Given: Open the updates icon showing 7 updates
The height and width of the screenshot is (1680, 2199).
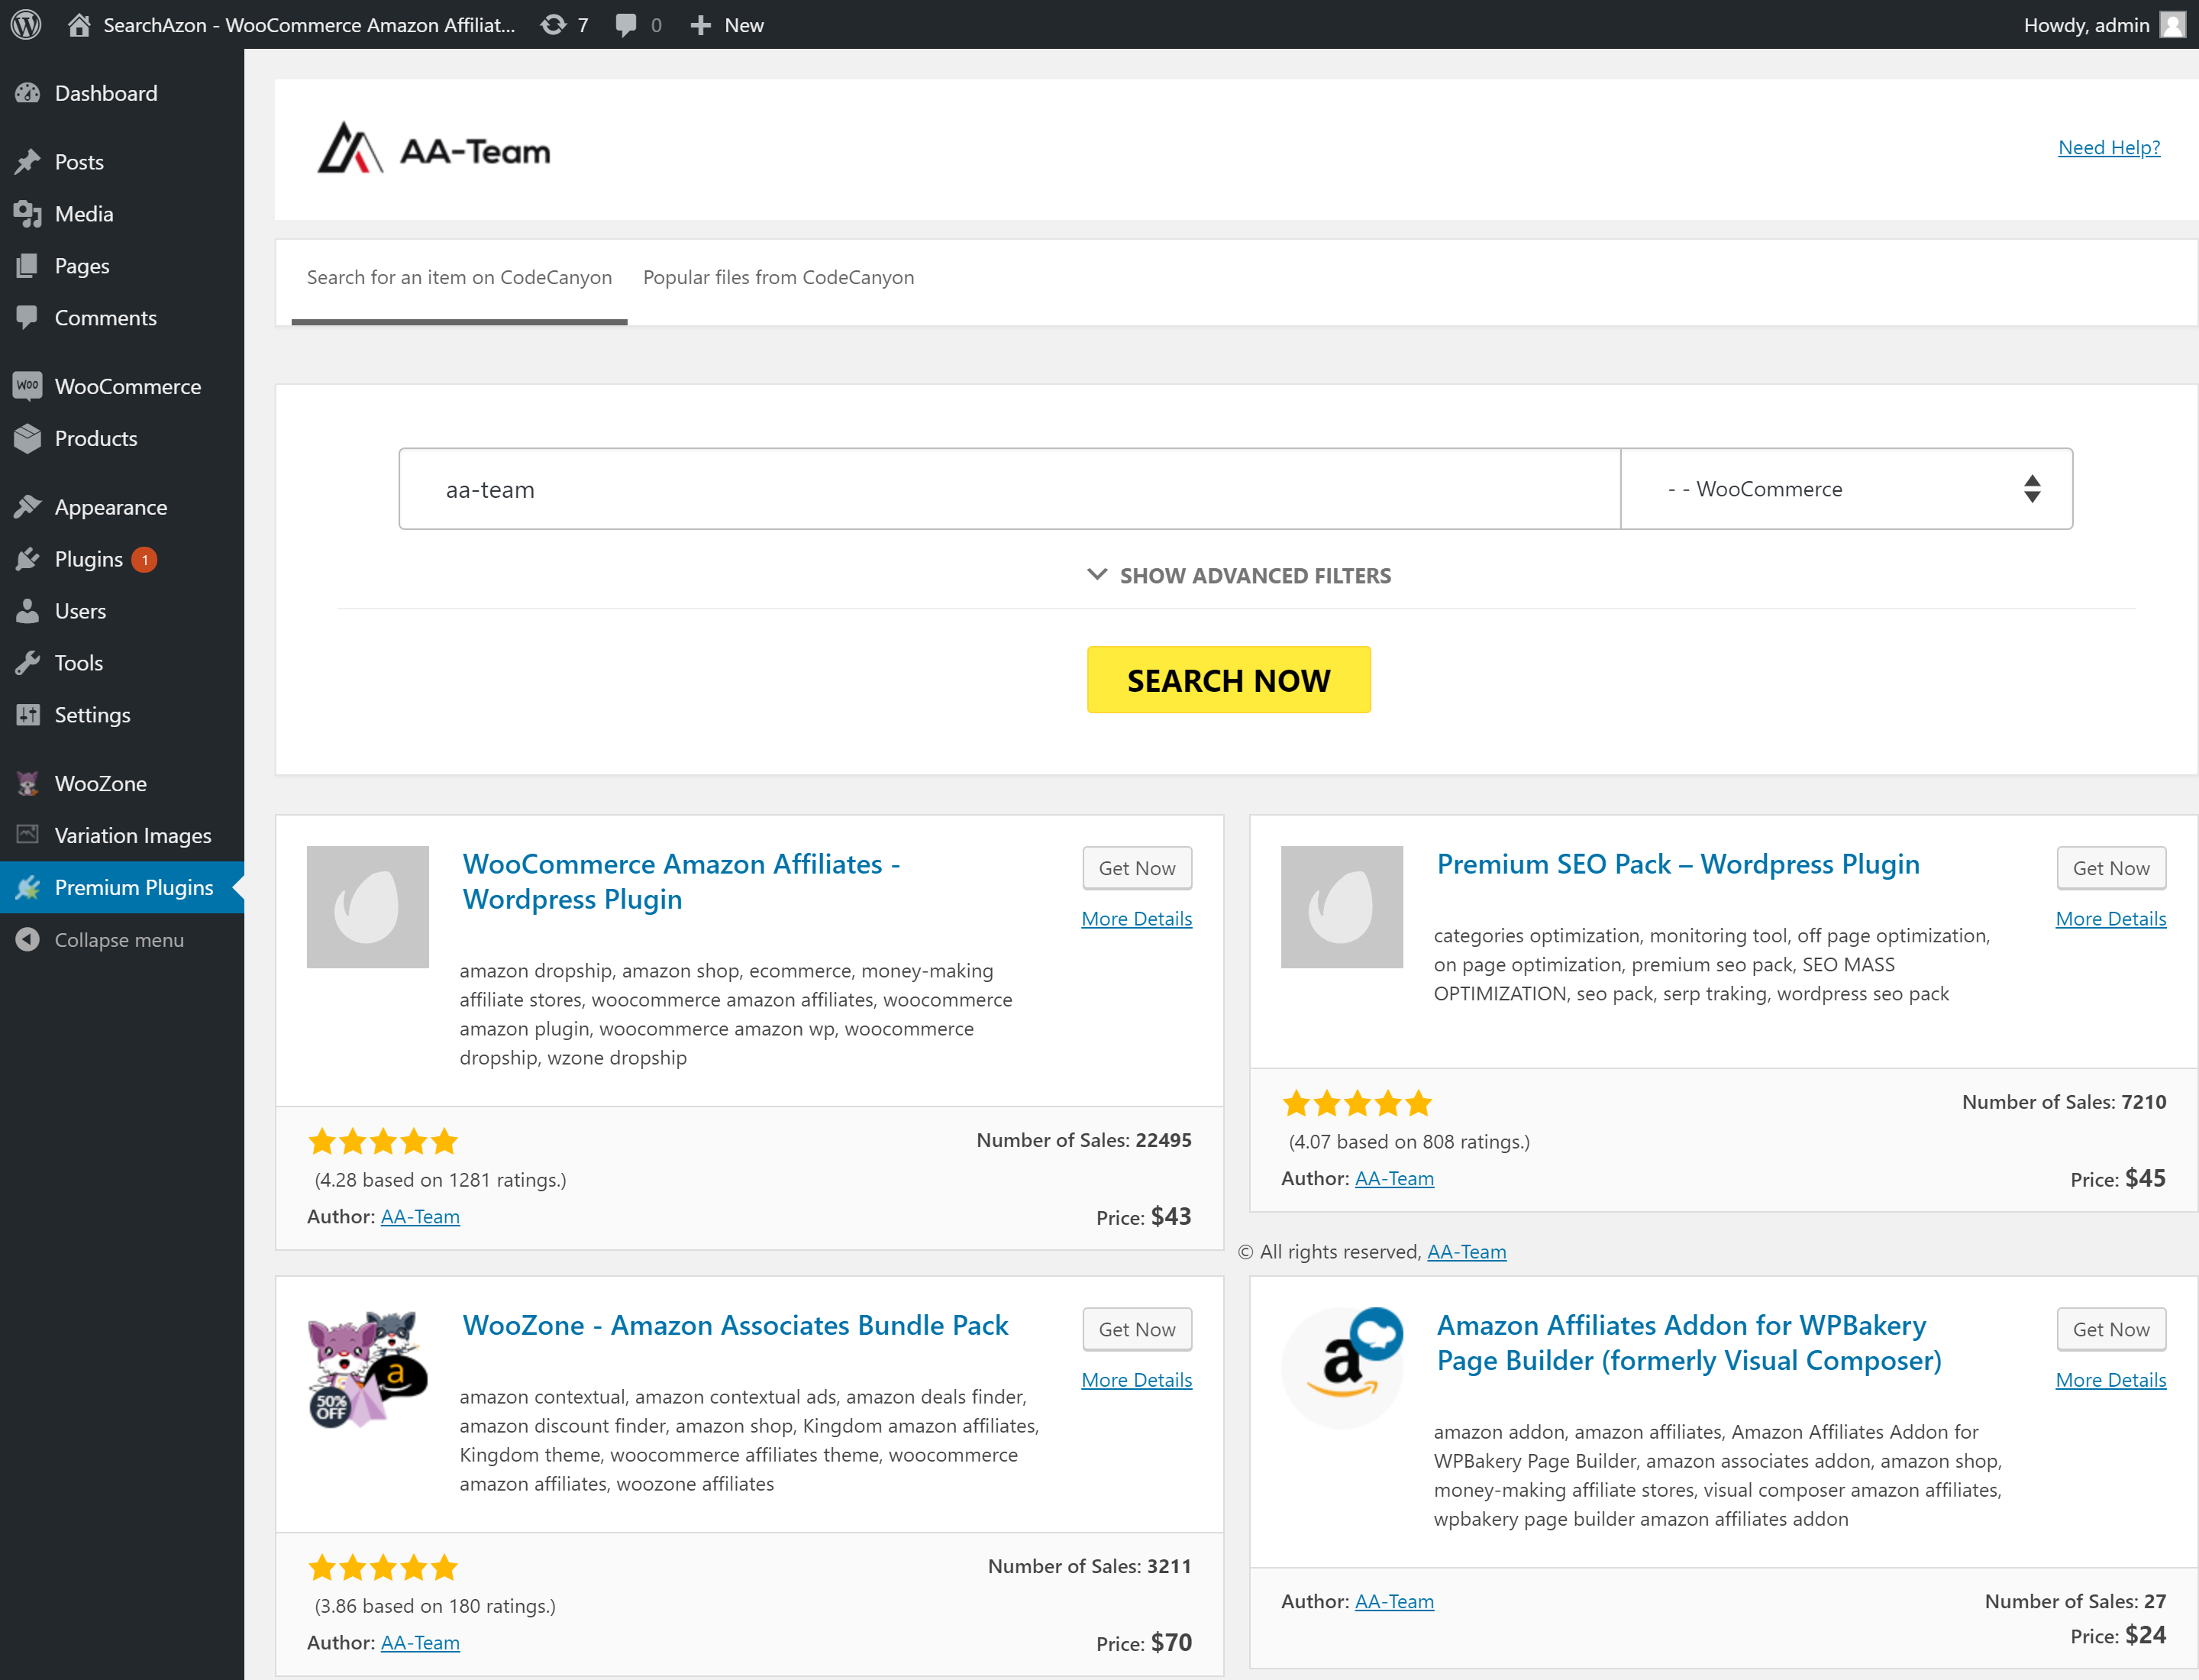Looking at the screenshot, I should pos(552,25).
